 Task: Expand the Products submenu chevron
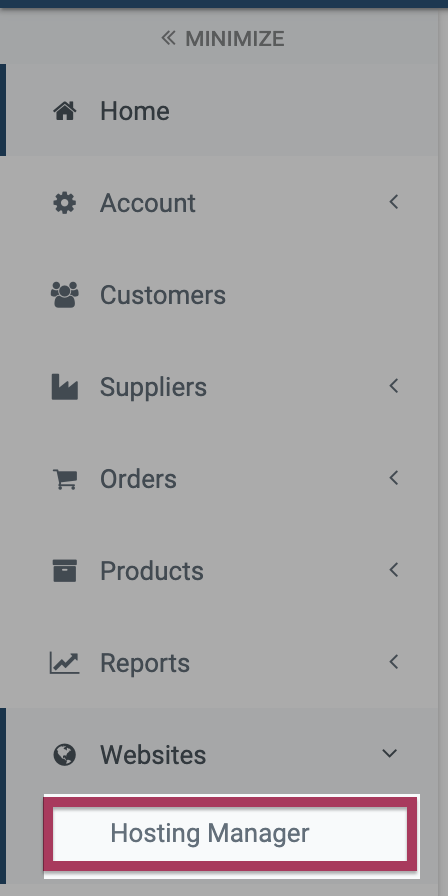(x=393, y=569)
